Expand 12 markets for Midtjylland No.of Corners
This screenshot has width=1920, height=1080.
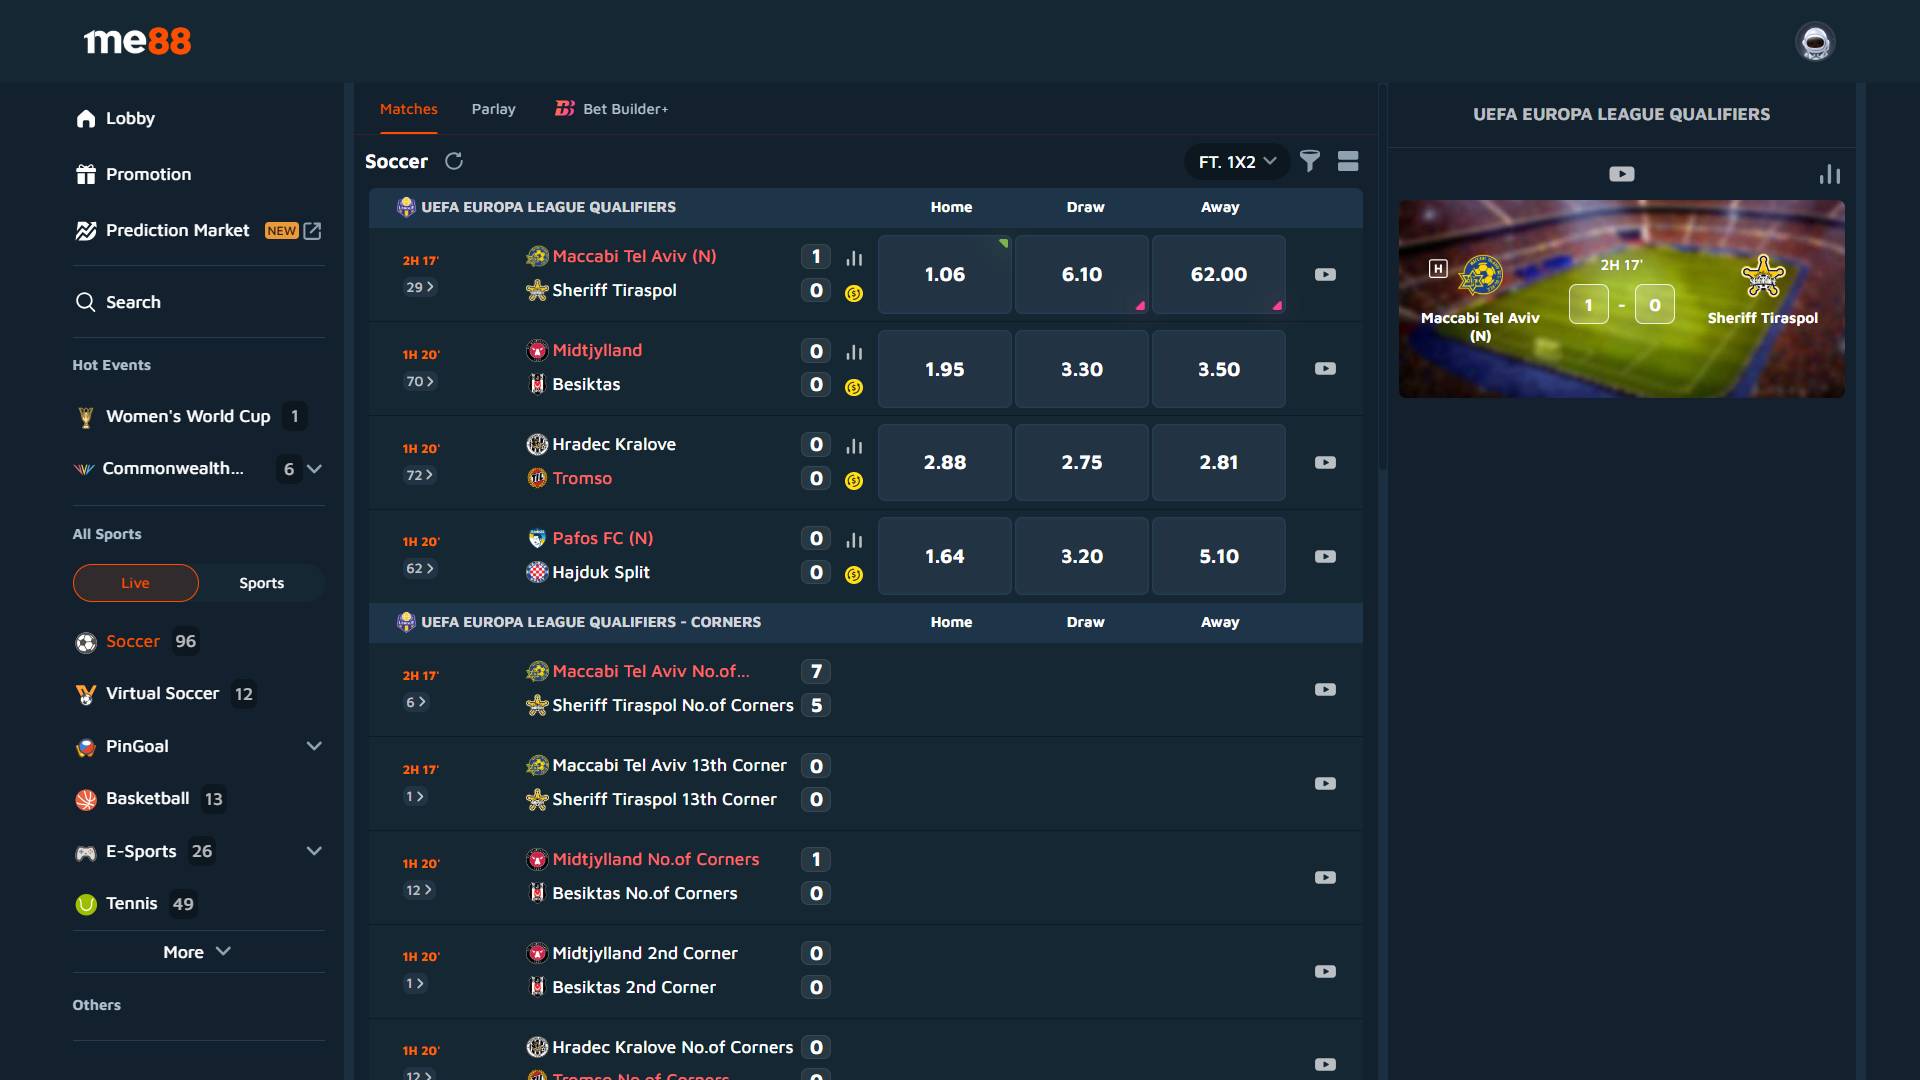point(419,890)
